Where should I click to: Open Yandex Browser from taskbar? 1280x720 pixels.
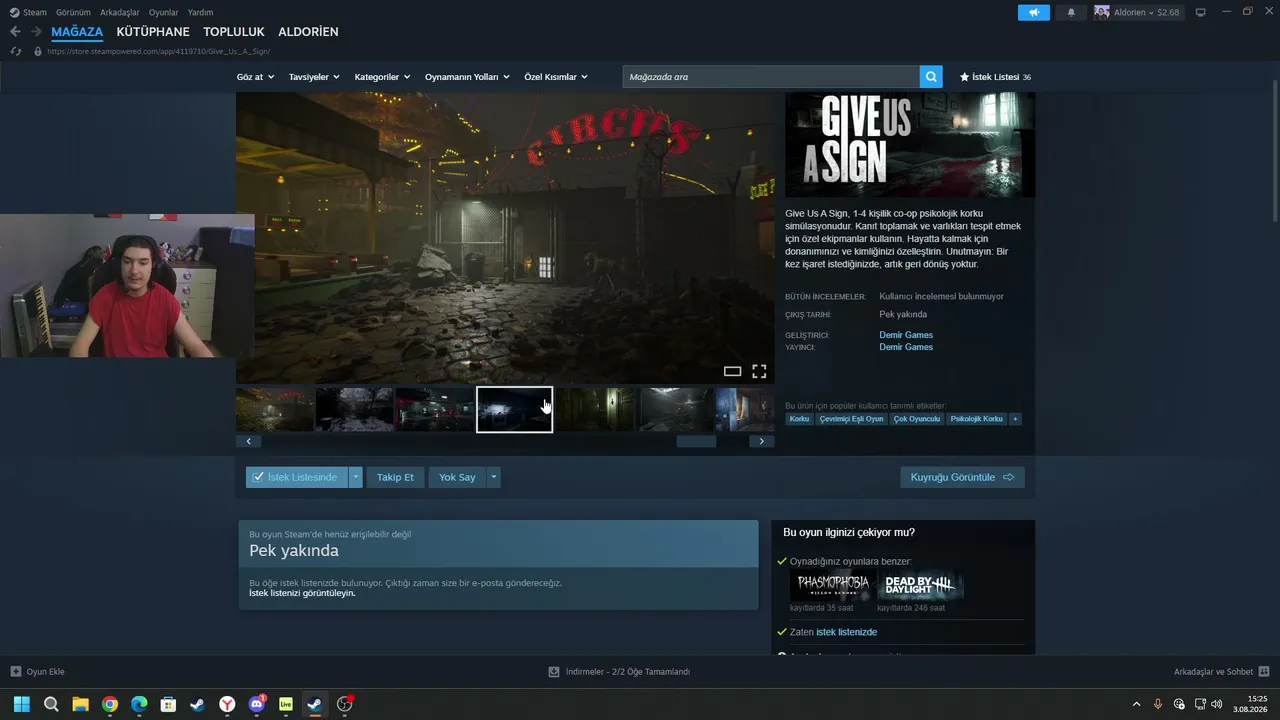228,704
